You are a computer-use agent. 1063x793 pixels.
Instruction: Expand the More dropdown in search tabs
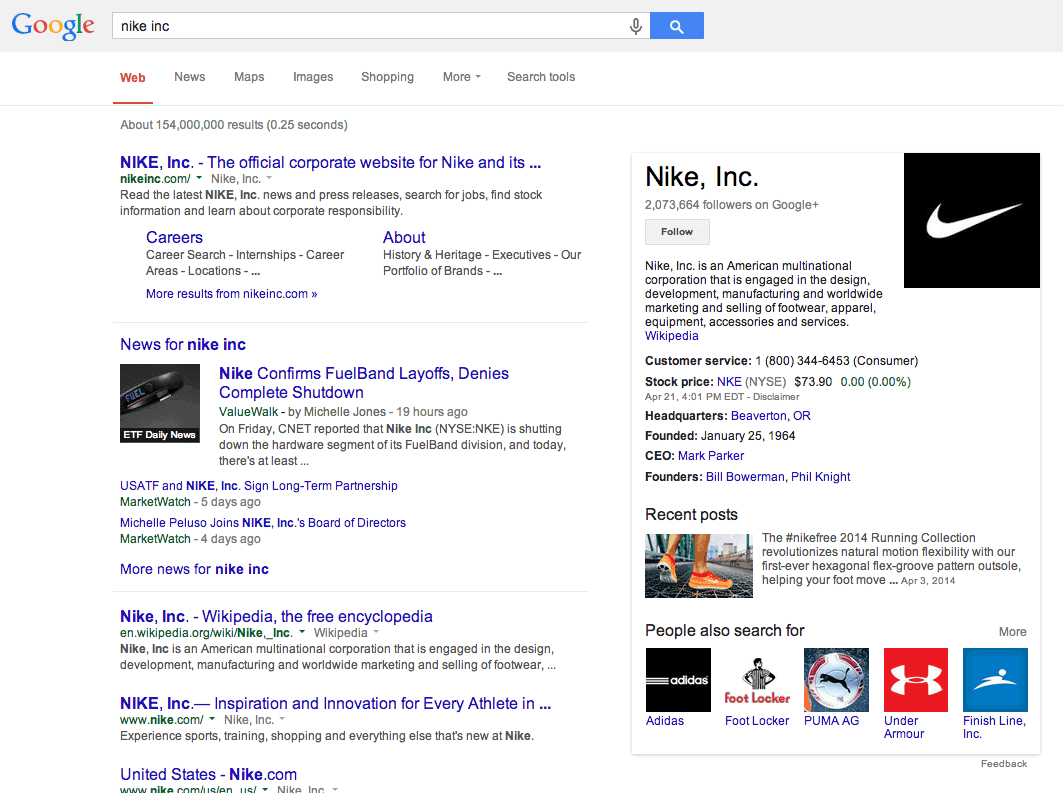tap(462, 77)
